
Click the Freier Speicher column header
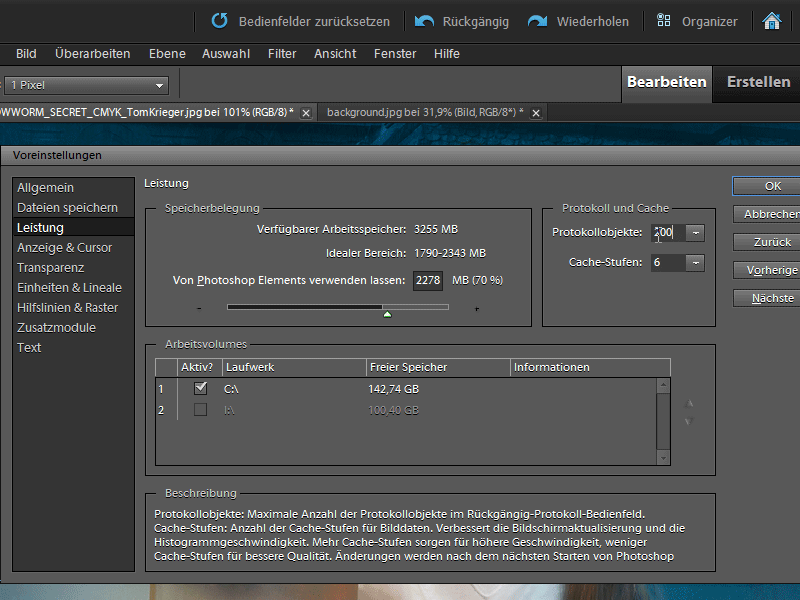pos(438,367)
